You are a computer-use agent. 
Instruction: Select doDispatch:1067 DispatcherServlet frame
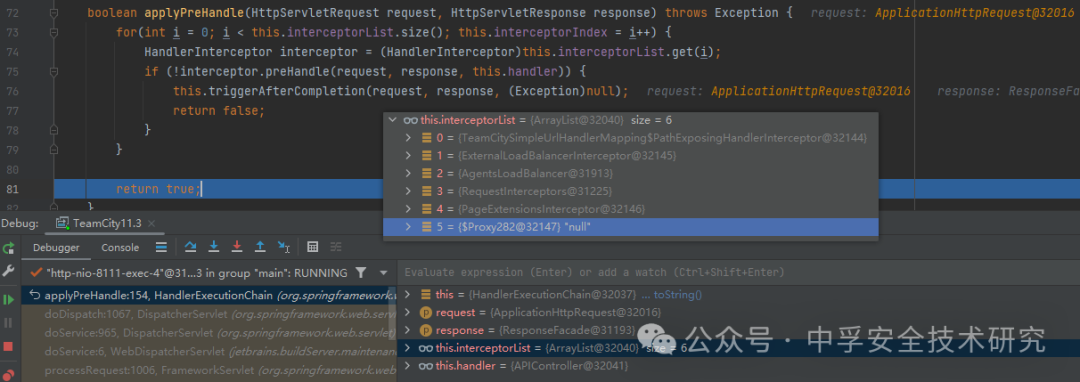[209, 314]
